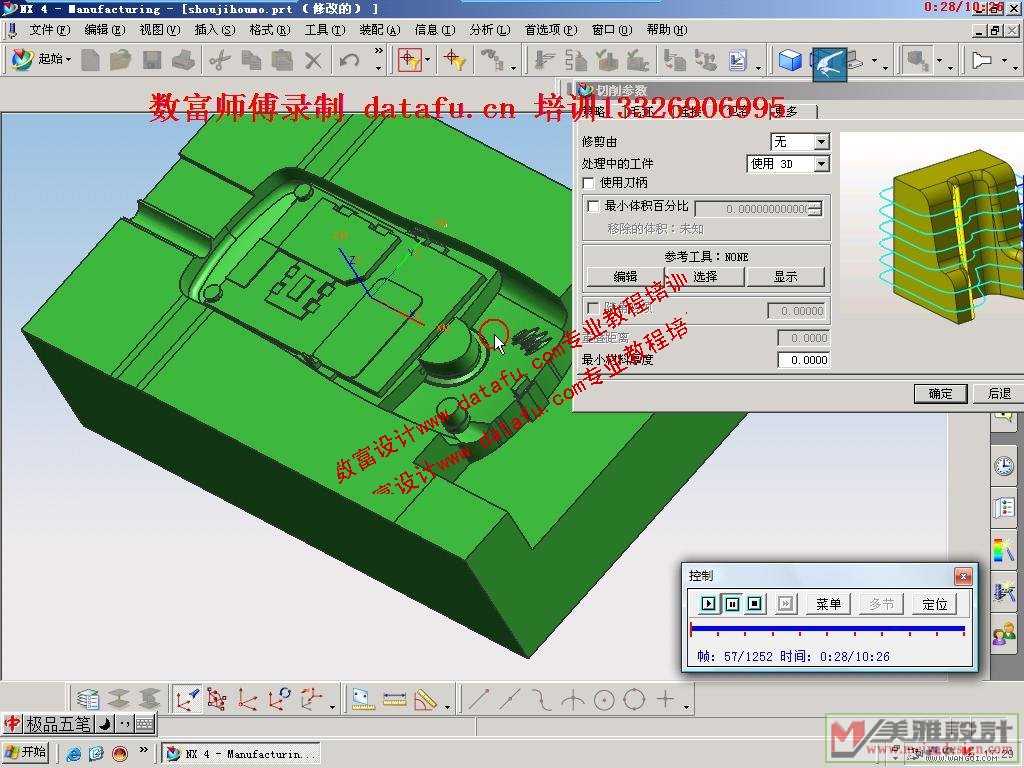
Task: Click the measure angle protractor icon
Action: [x=426, y=699]
